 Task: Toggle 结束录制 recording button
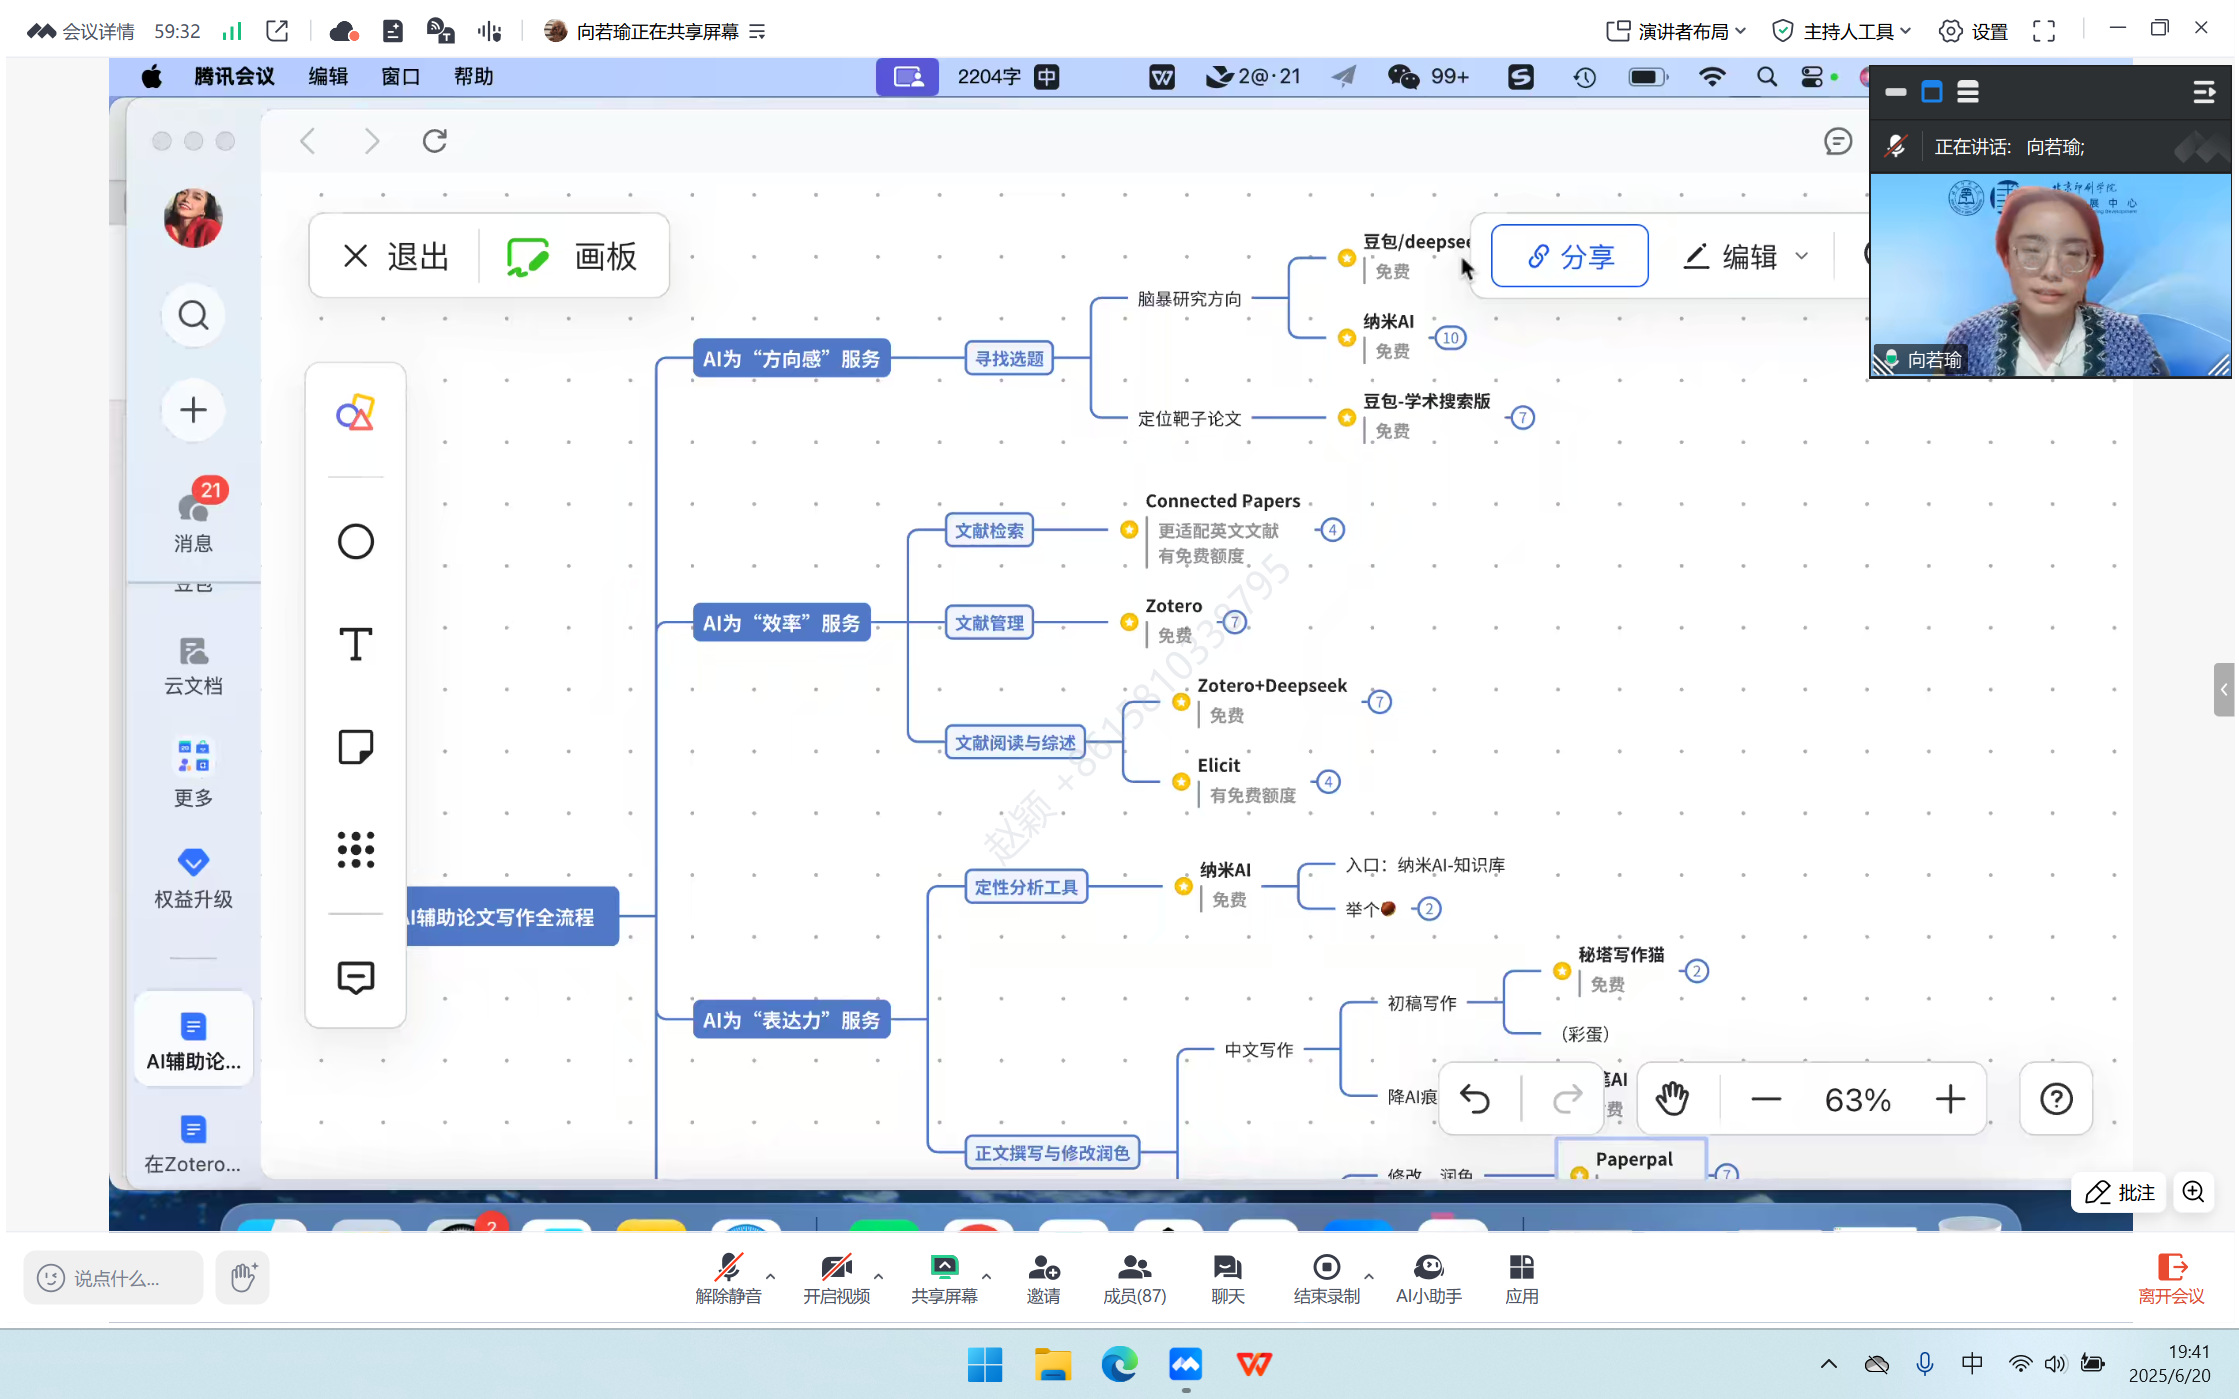(1326, 1279)
